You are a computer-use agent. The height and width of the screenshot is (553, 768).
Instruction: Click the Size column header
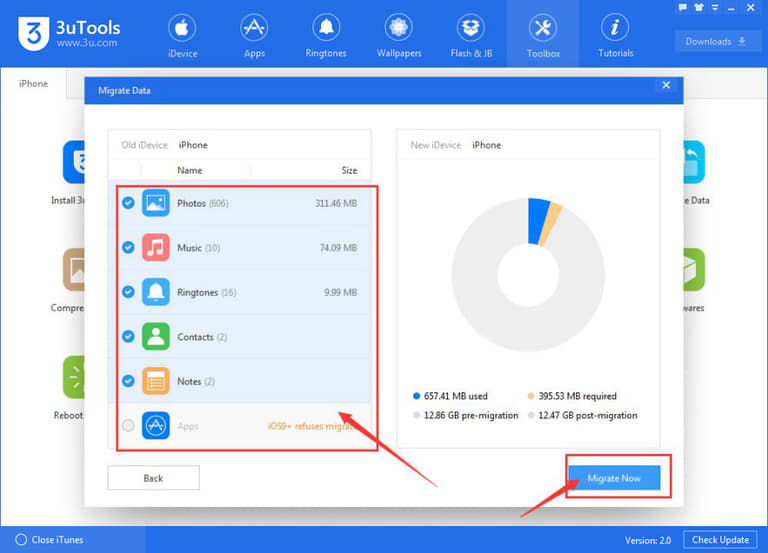(349, 170)
